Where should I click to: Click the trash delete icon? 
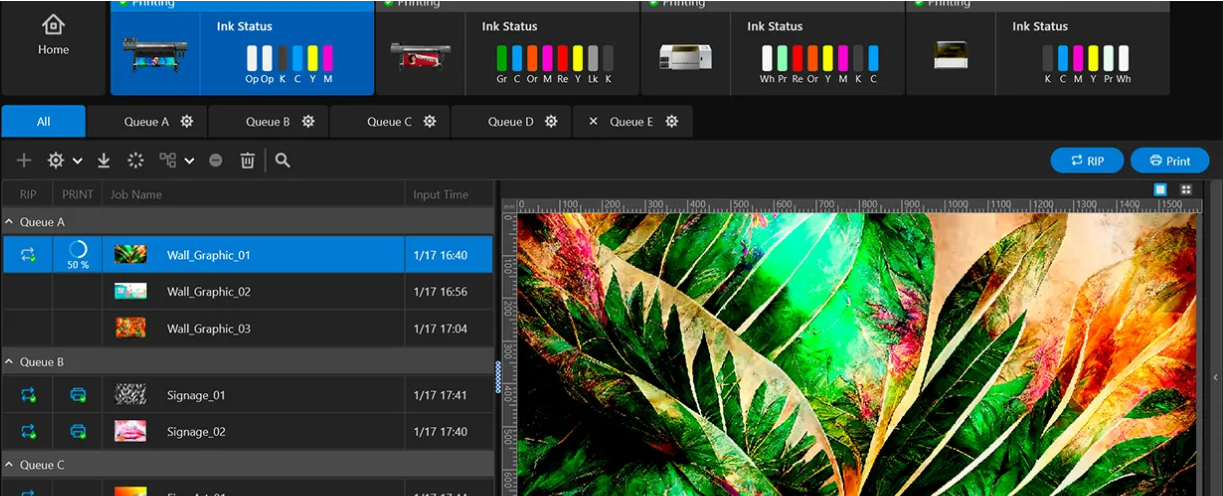[247, 160]
